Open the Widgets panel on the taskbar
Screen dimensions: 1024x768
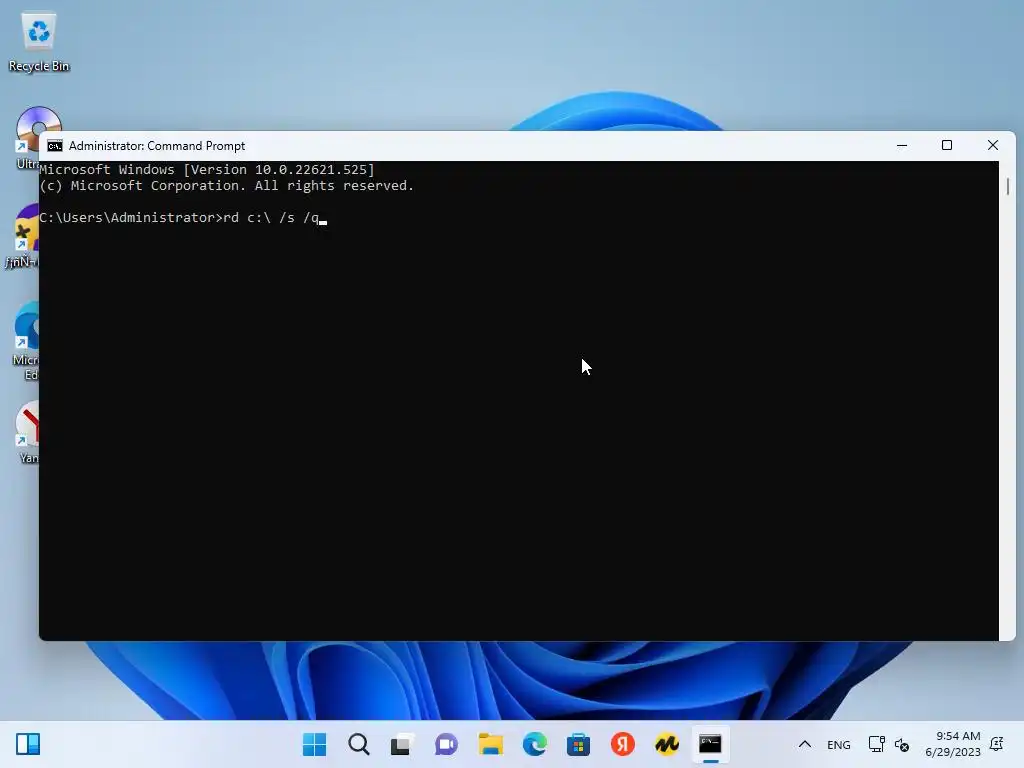(x=28, y=744)
